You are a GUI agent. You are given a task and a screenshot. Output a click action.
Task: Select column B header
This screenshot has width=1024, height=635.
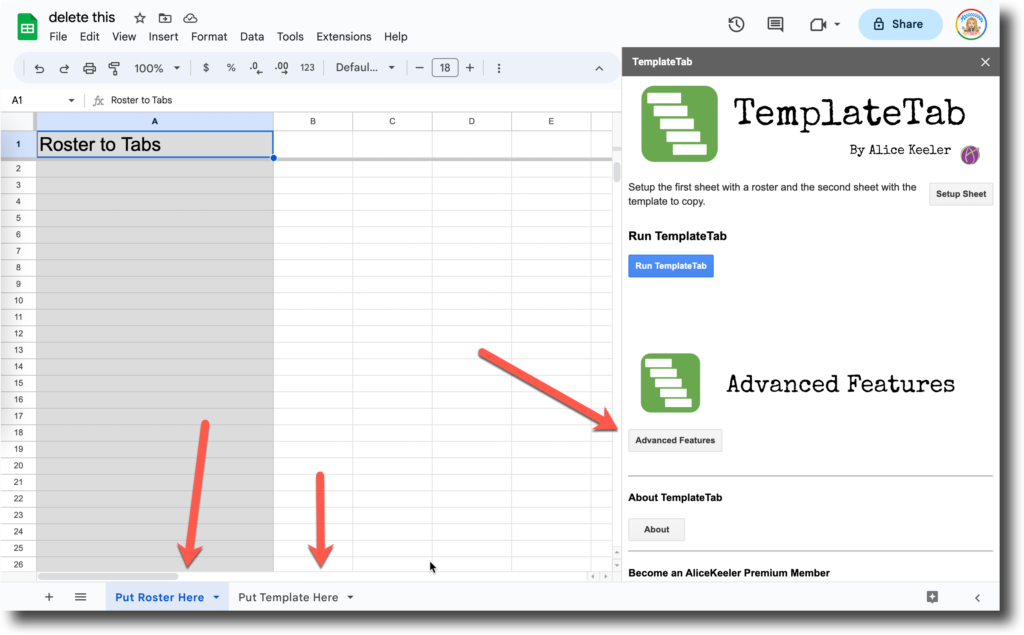tap(313, 122)
